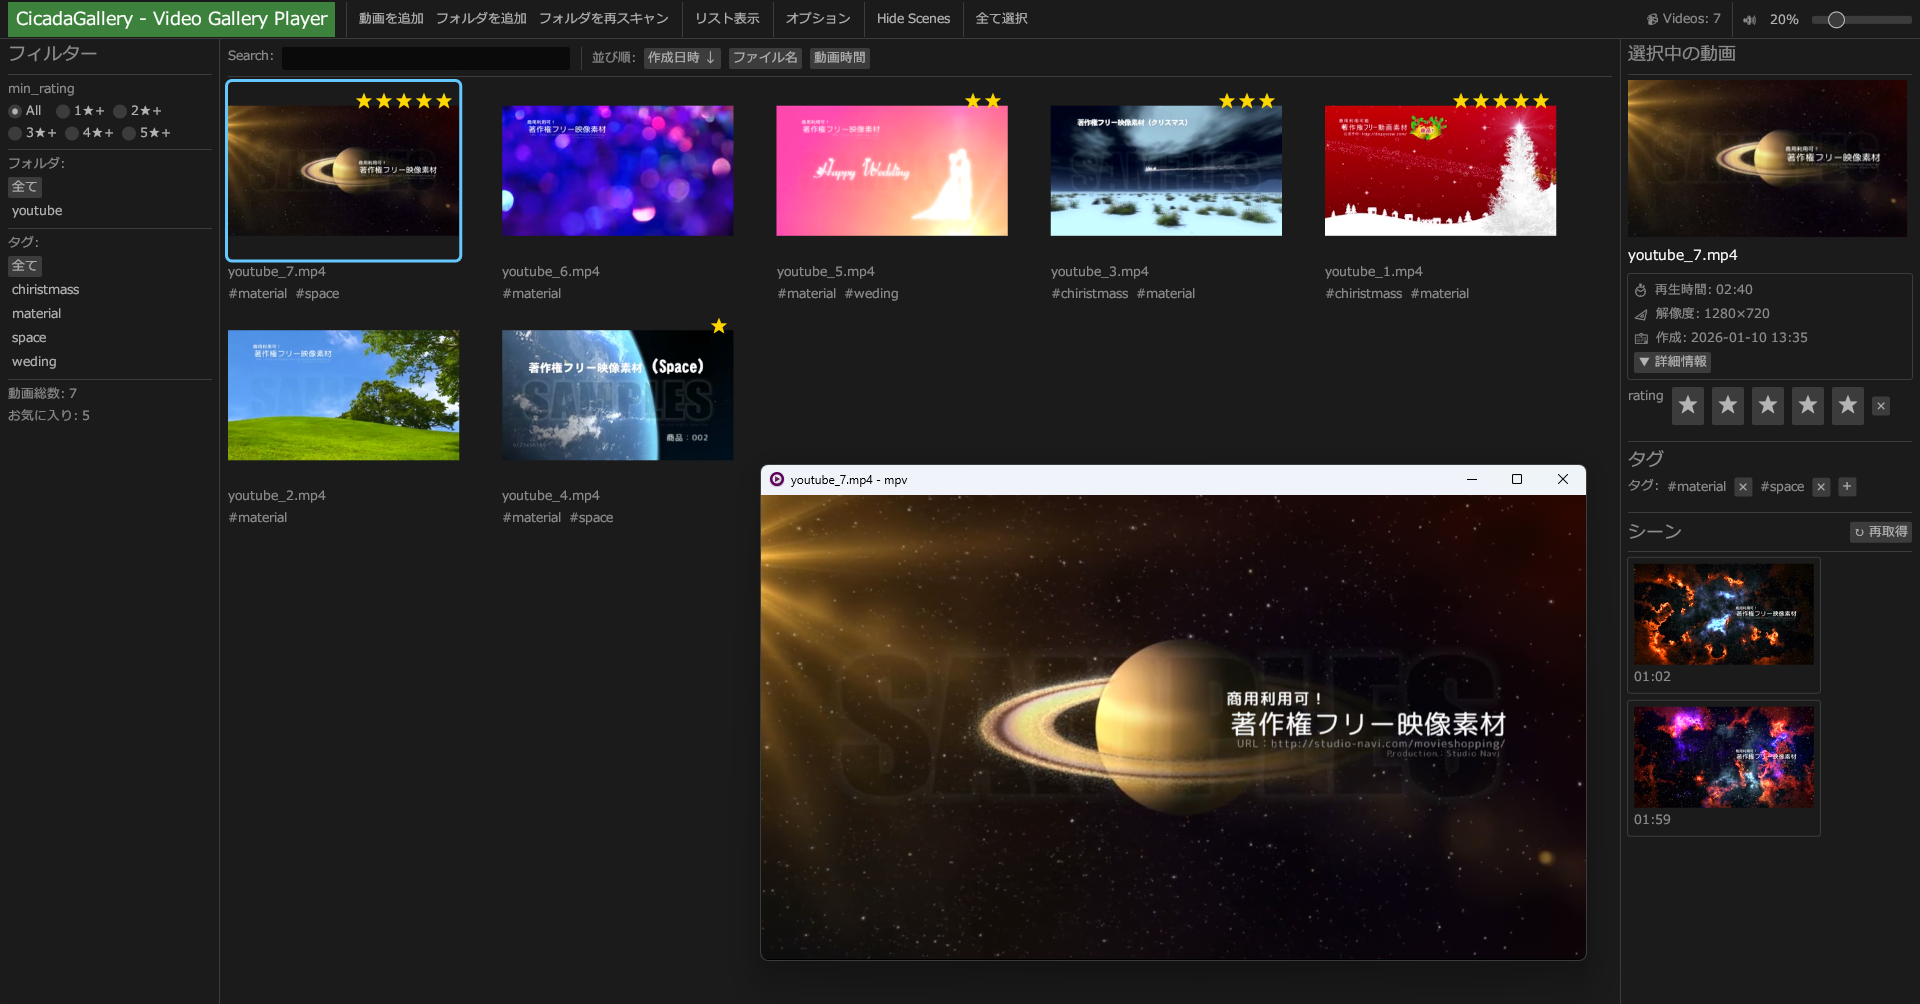Remove the #material tag from selected video
The height and width of the screenshot is (1004, 1920).
(1743, 487)
